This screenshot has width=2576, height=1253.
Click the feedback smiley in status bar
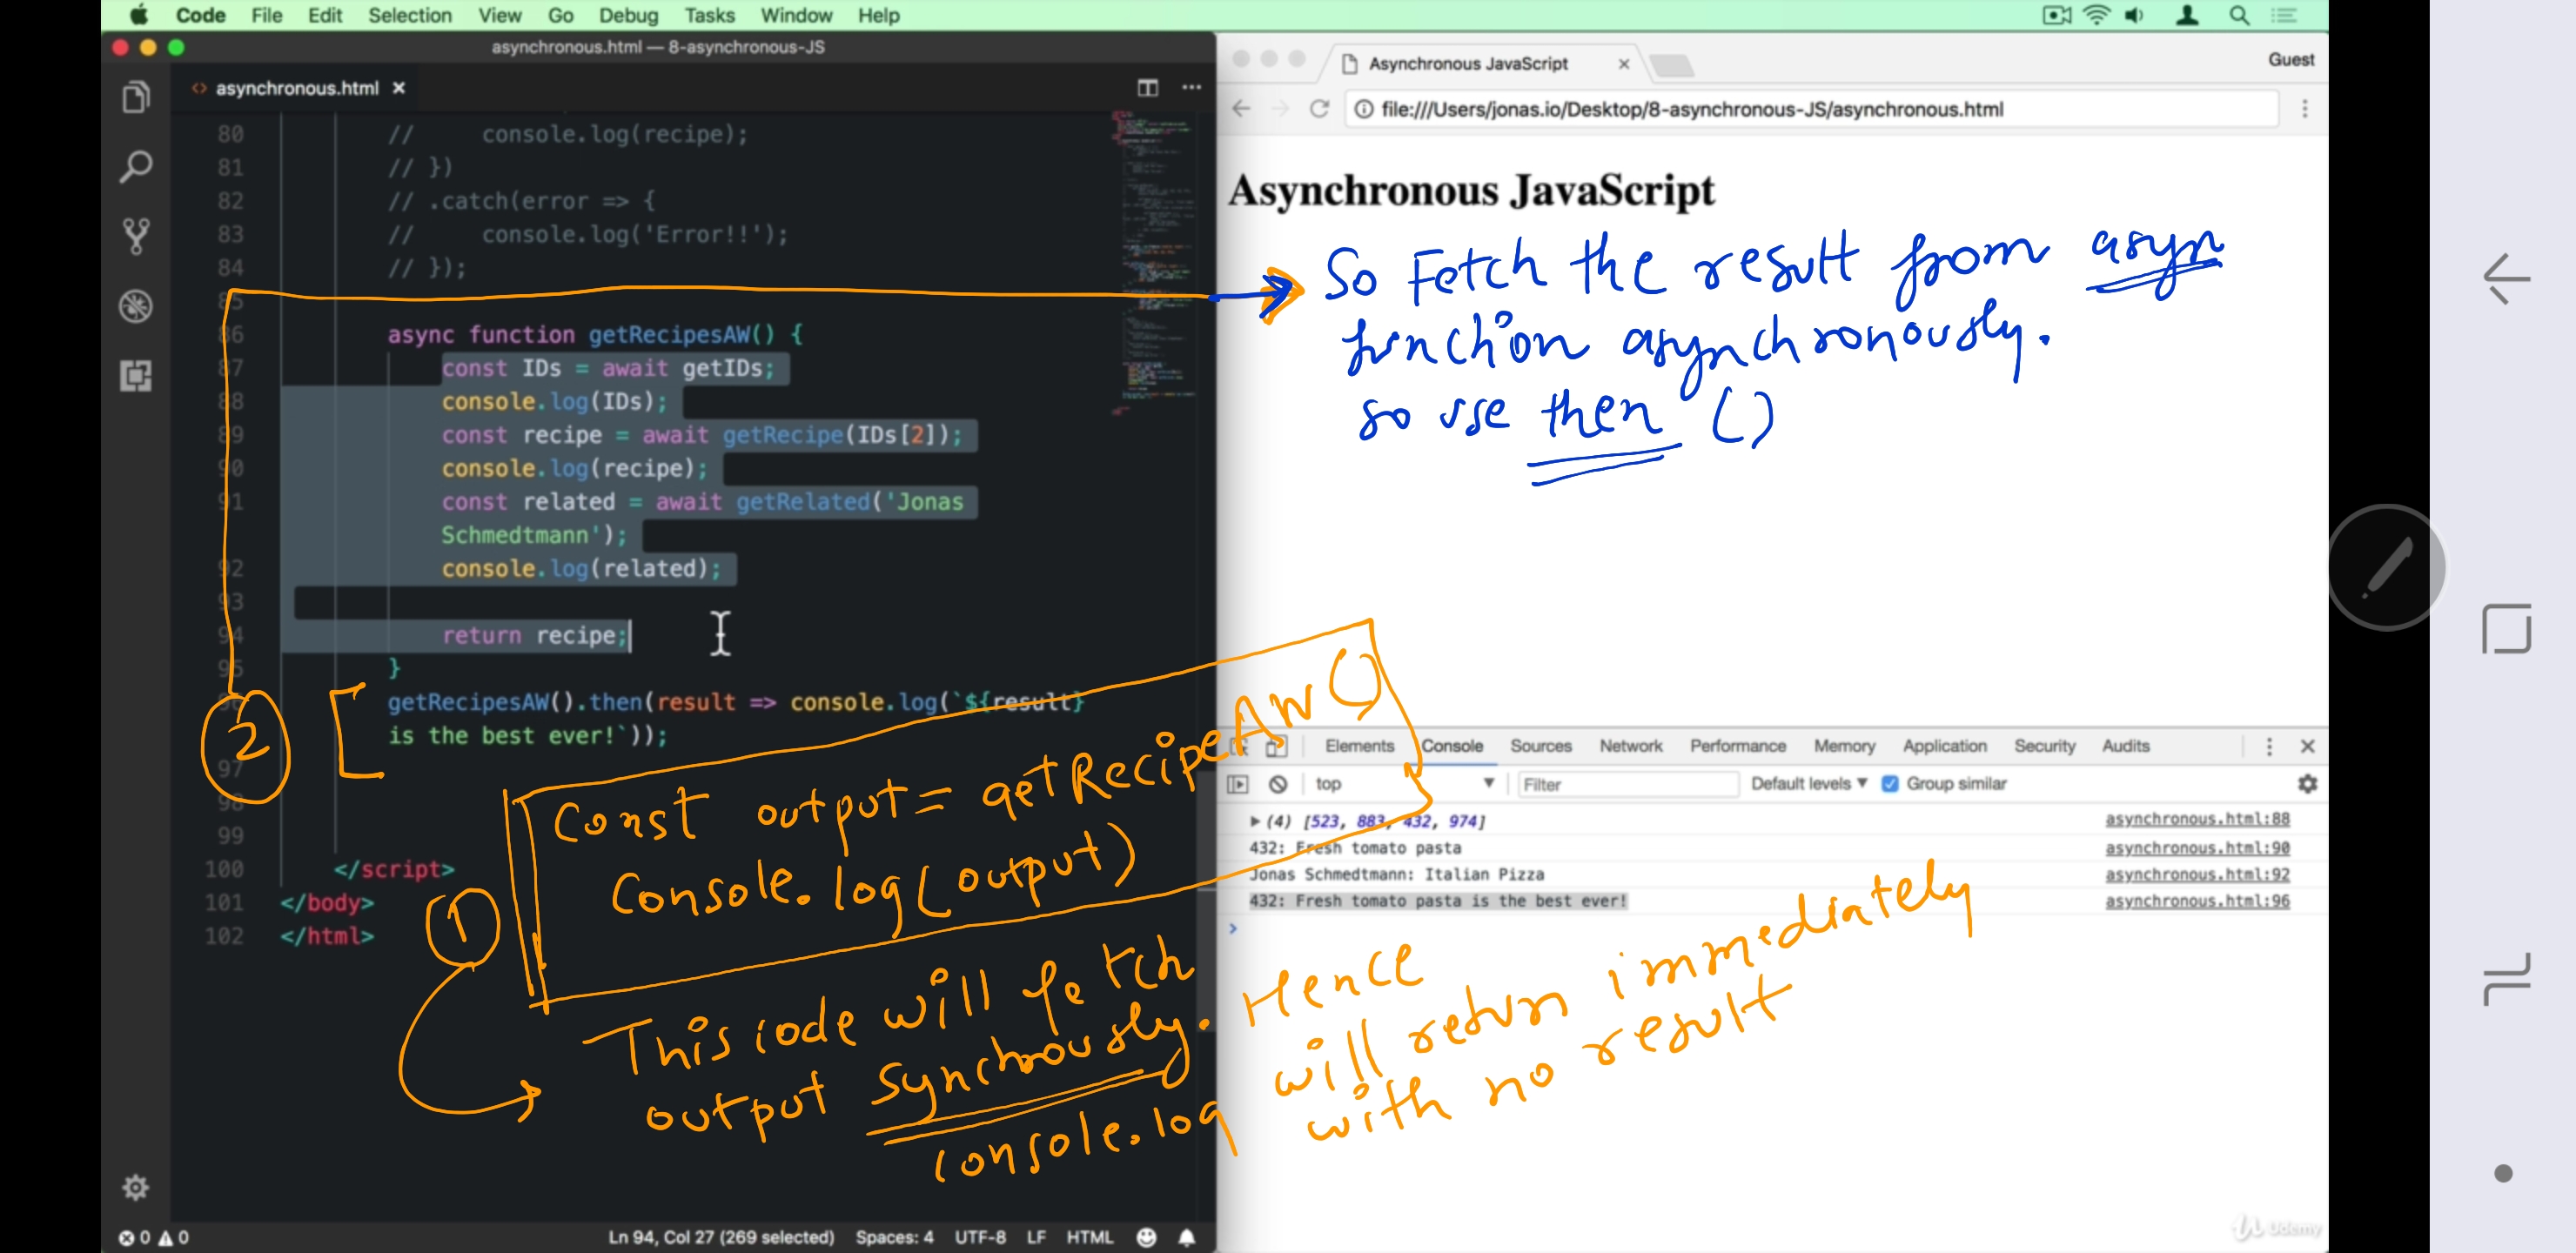[1146, 1237]
